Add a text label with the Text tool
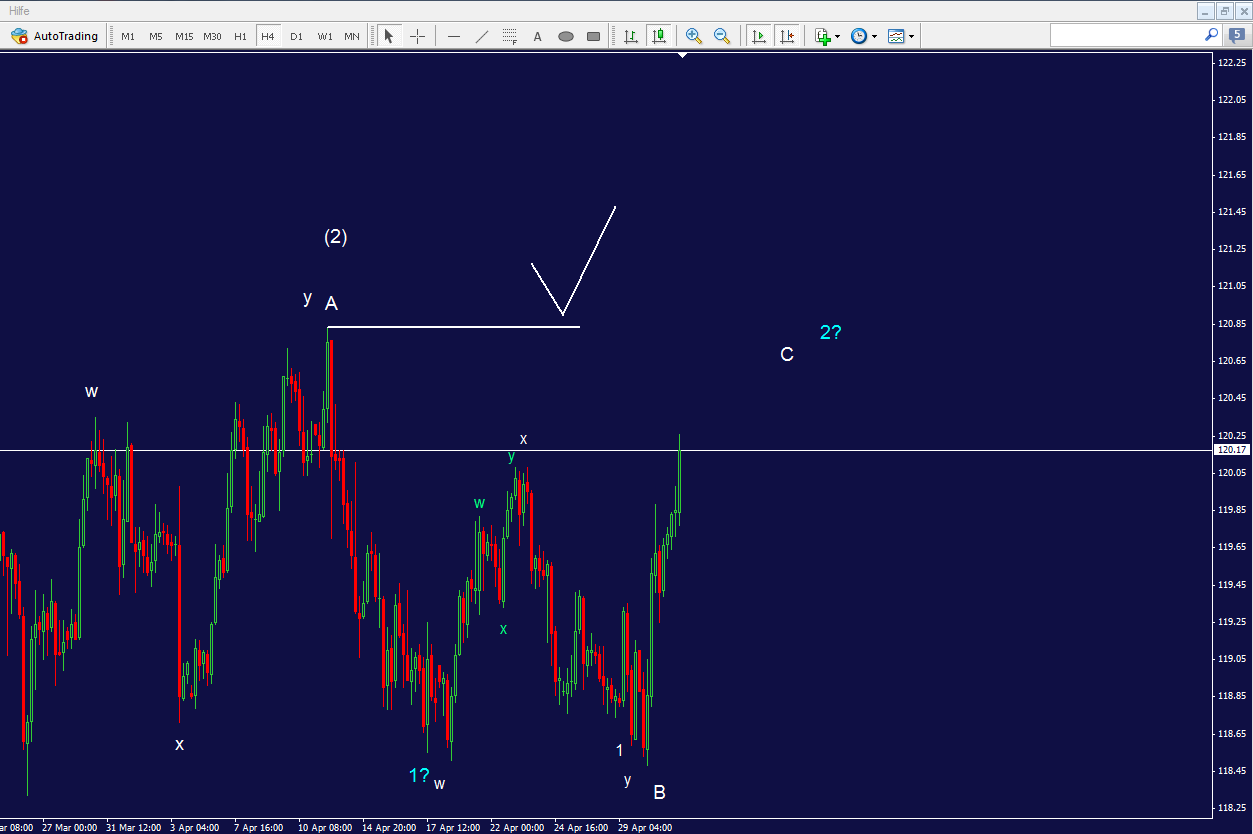This screenshot has height=834, width=1253. tap(537, 36)
